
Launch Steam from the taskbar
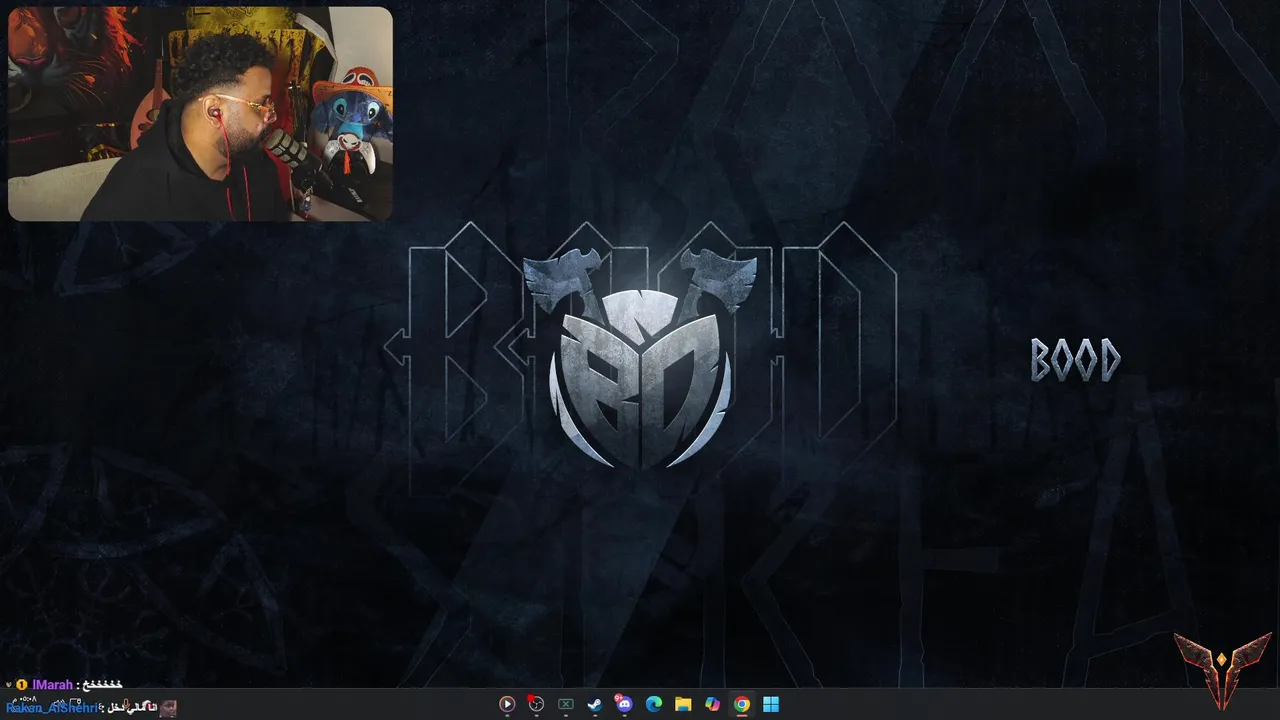click(x=594, y=704)
